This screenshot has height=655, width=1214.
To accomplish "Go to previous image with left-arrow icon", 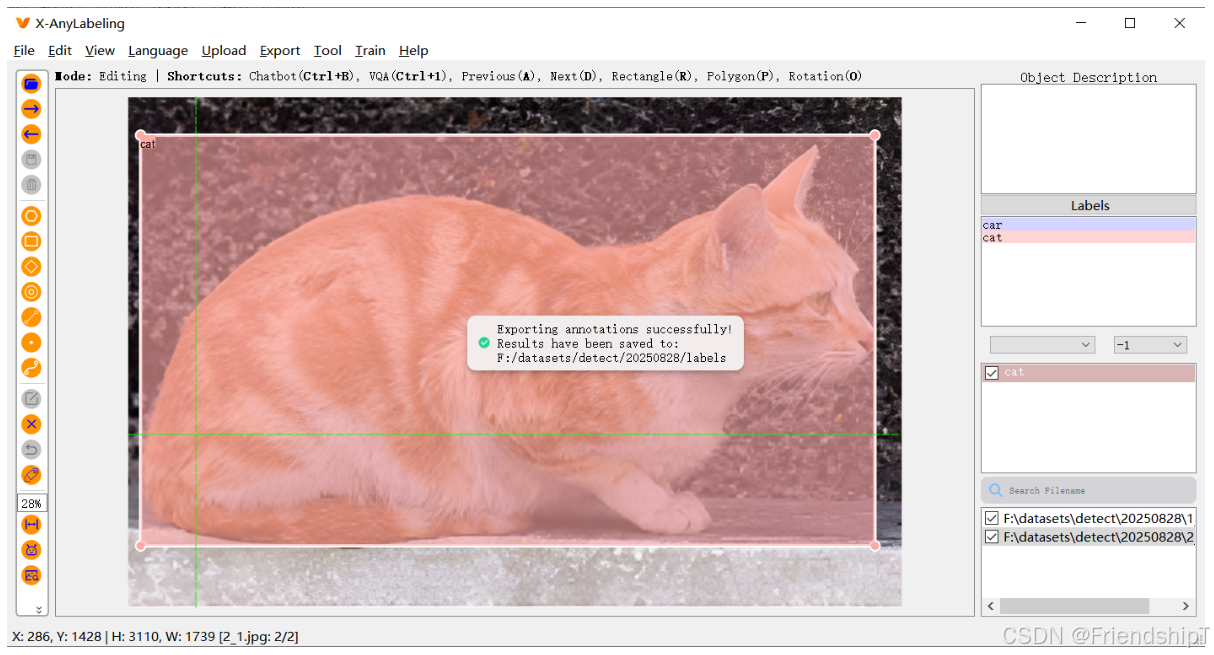I will (x=31, y=134).
